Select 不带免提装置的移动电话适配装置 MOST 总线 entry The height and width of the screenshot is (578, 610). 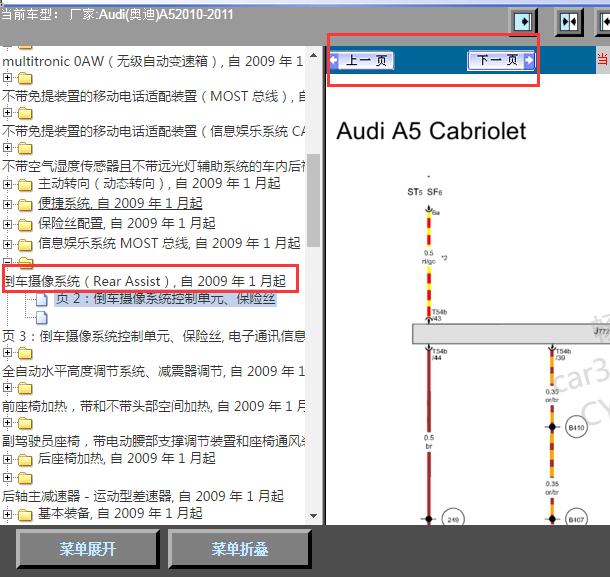153,96
